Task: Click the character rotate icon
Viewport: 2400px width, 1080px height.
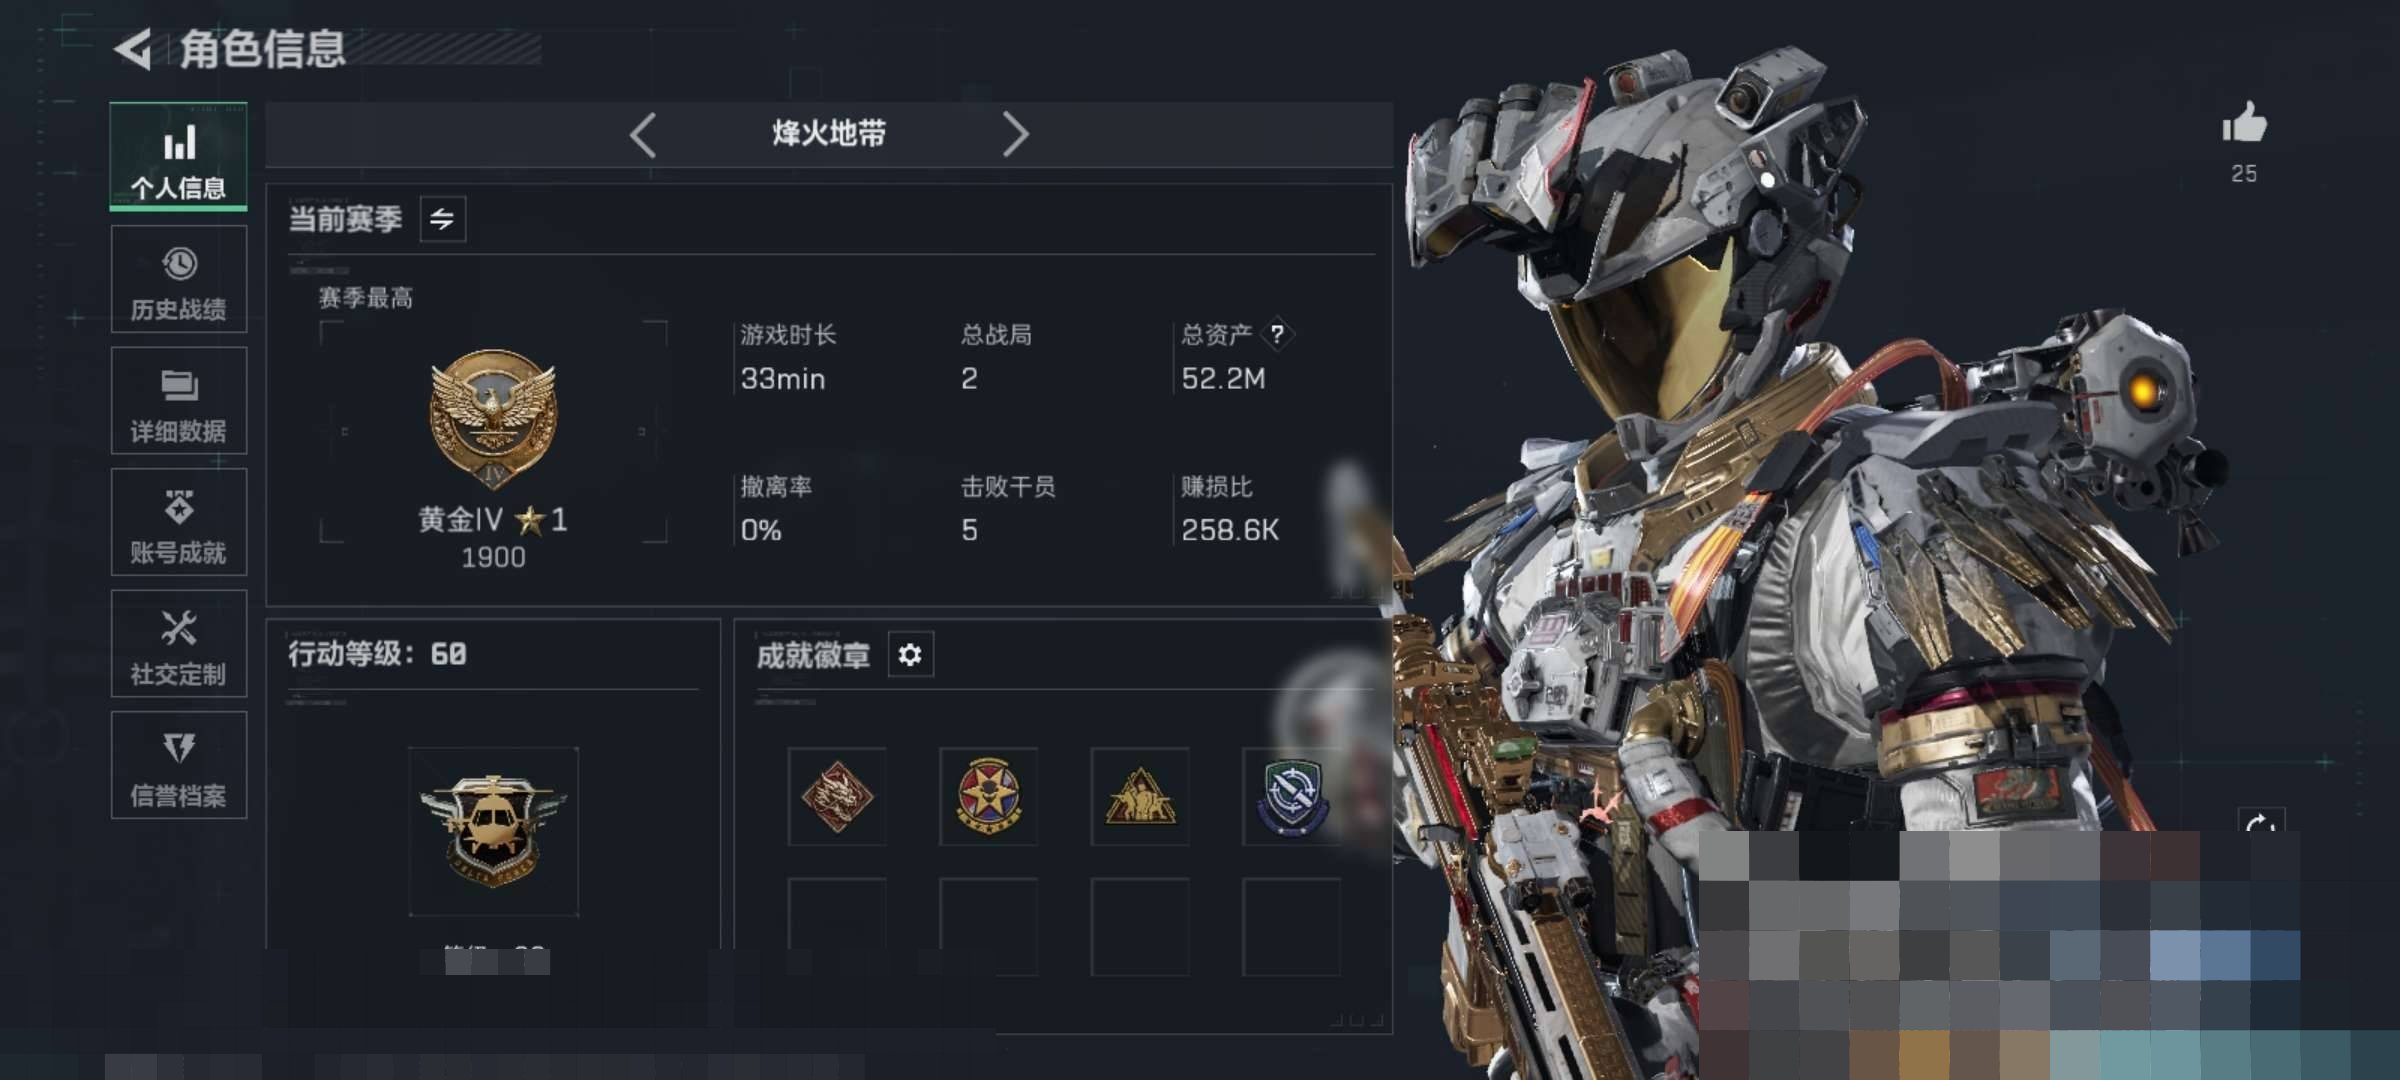Action: pos(2261,822)
